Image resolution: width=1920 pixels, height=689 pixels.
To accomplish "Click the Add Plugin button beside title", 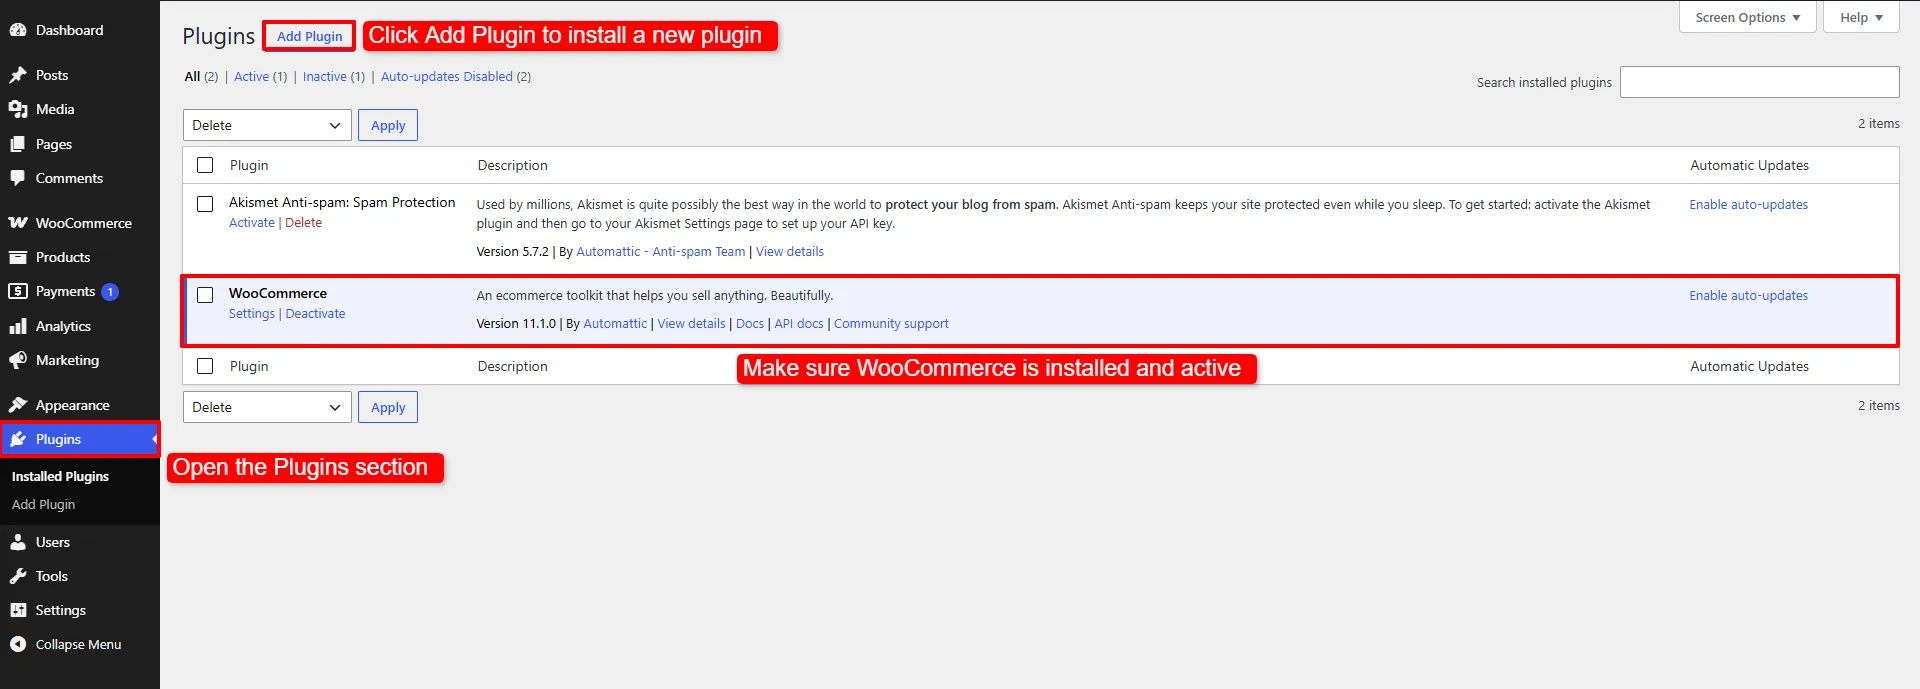I will pos(309,36).
